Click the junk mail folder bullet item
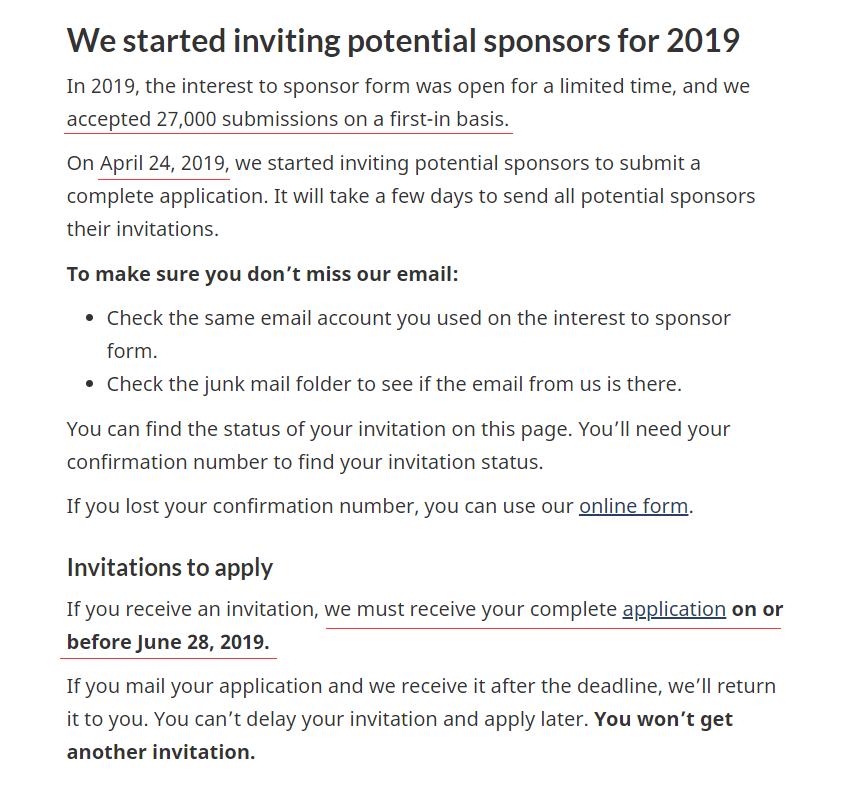Screen dimensions: 853x796 coord(393,384)
